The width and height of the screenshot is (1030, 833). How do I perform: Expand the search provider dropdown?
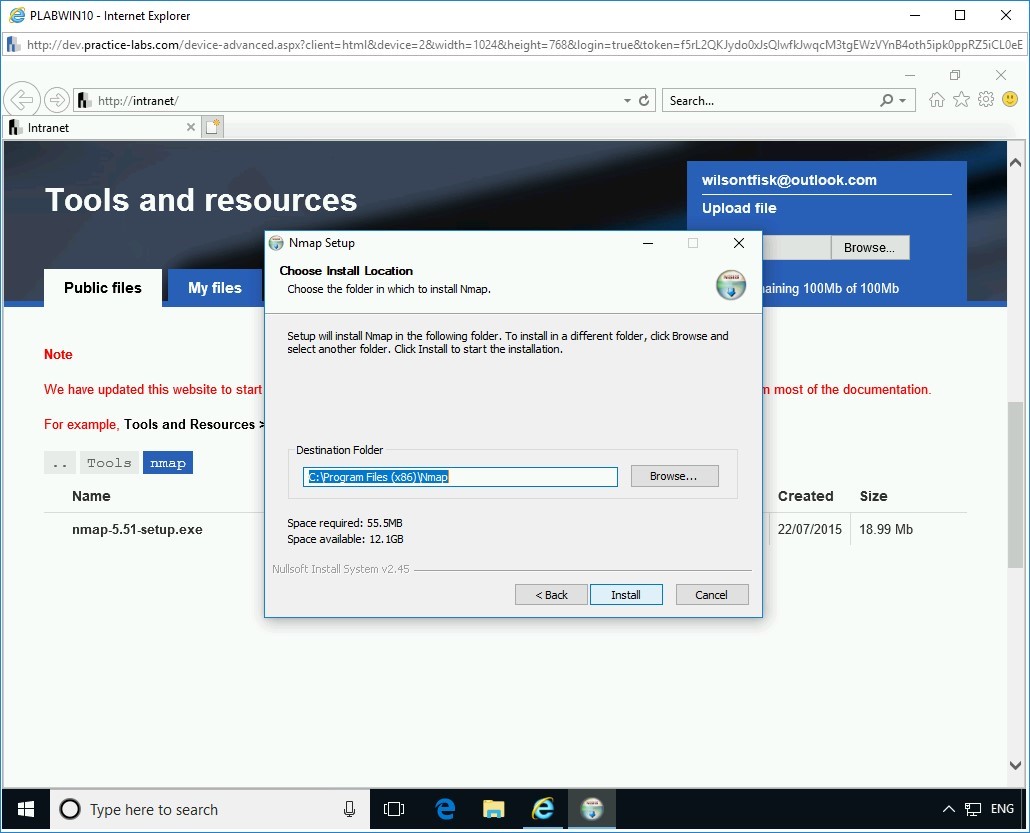click(x=902, y=100)
